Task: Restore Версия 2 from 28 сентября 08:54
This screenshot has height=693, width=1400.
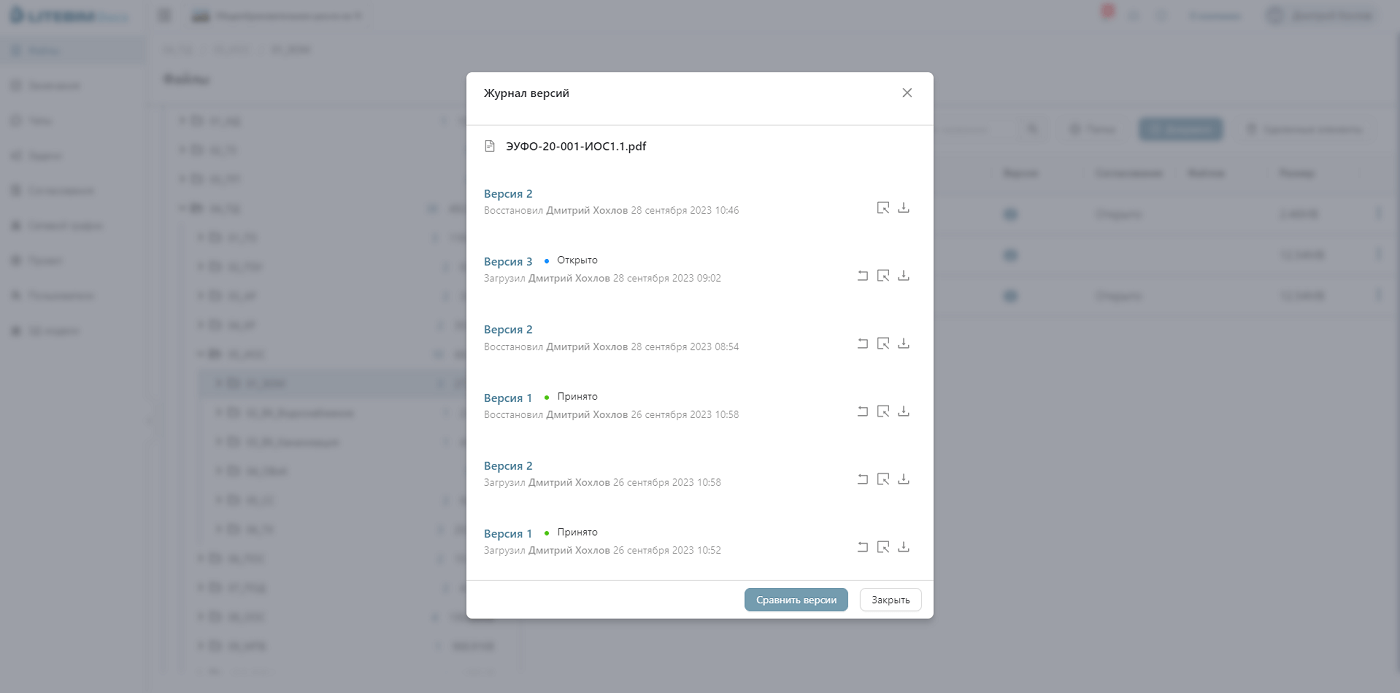Action: pos(862,344)
